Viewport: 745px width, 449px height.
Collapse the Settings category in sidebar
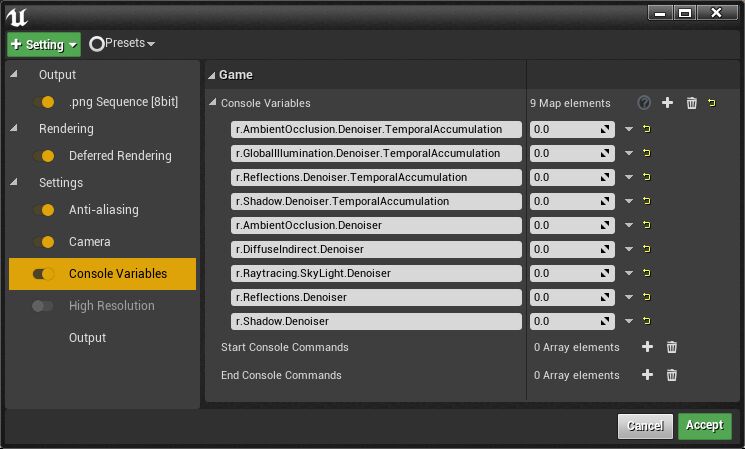(14, 182)
